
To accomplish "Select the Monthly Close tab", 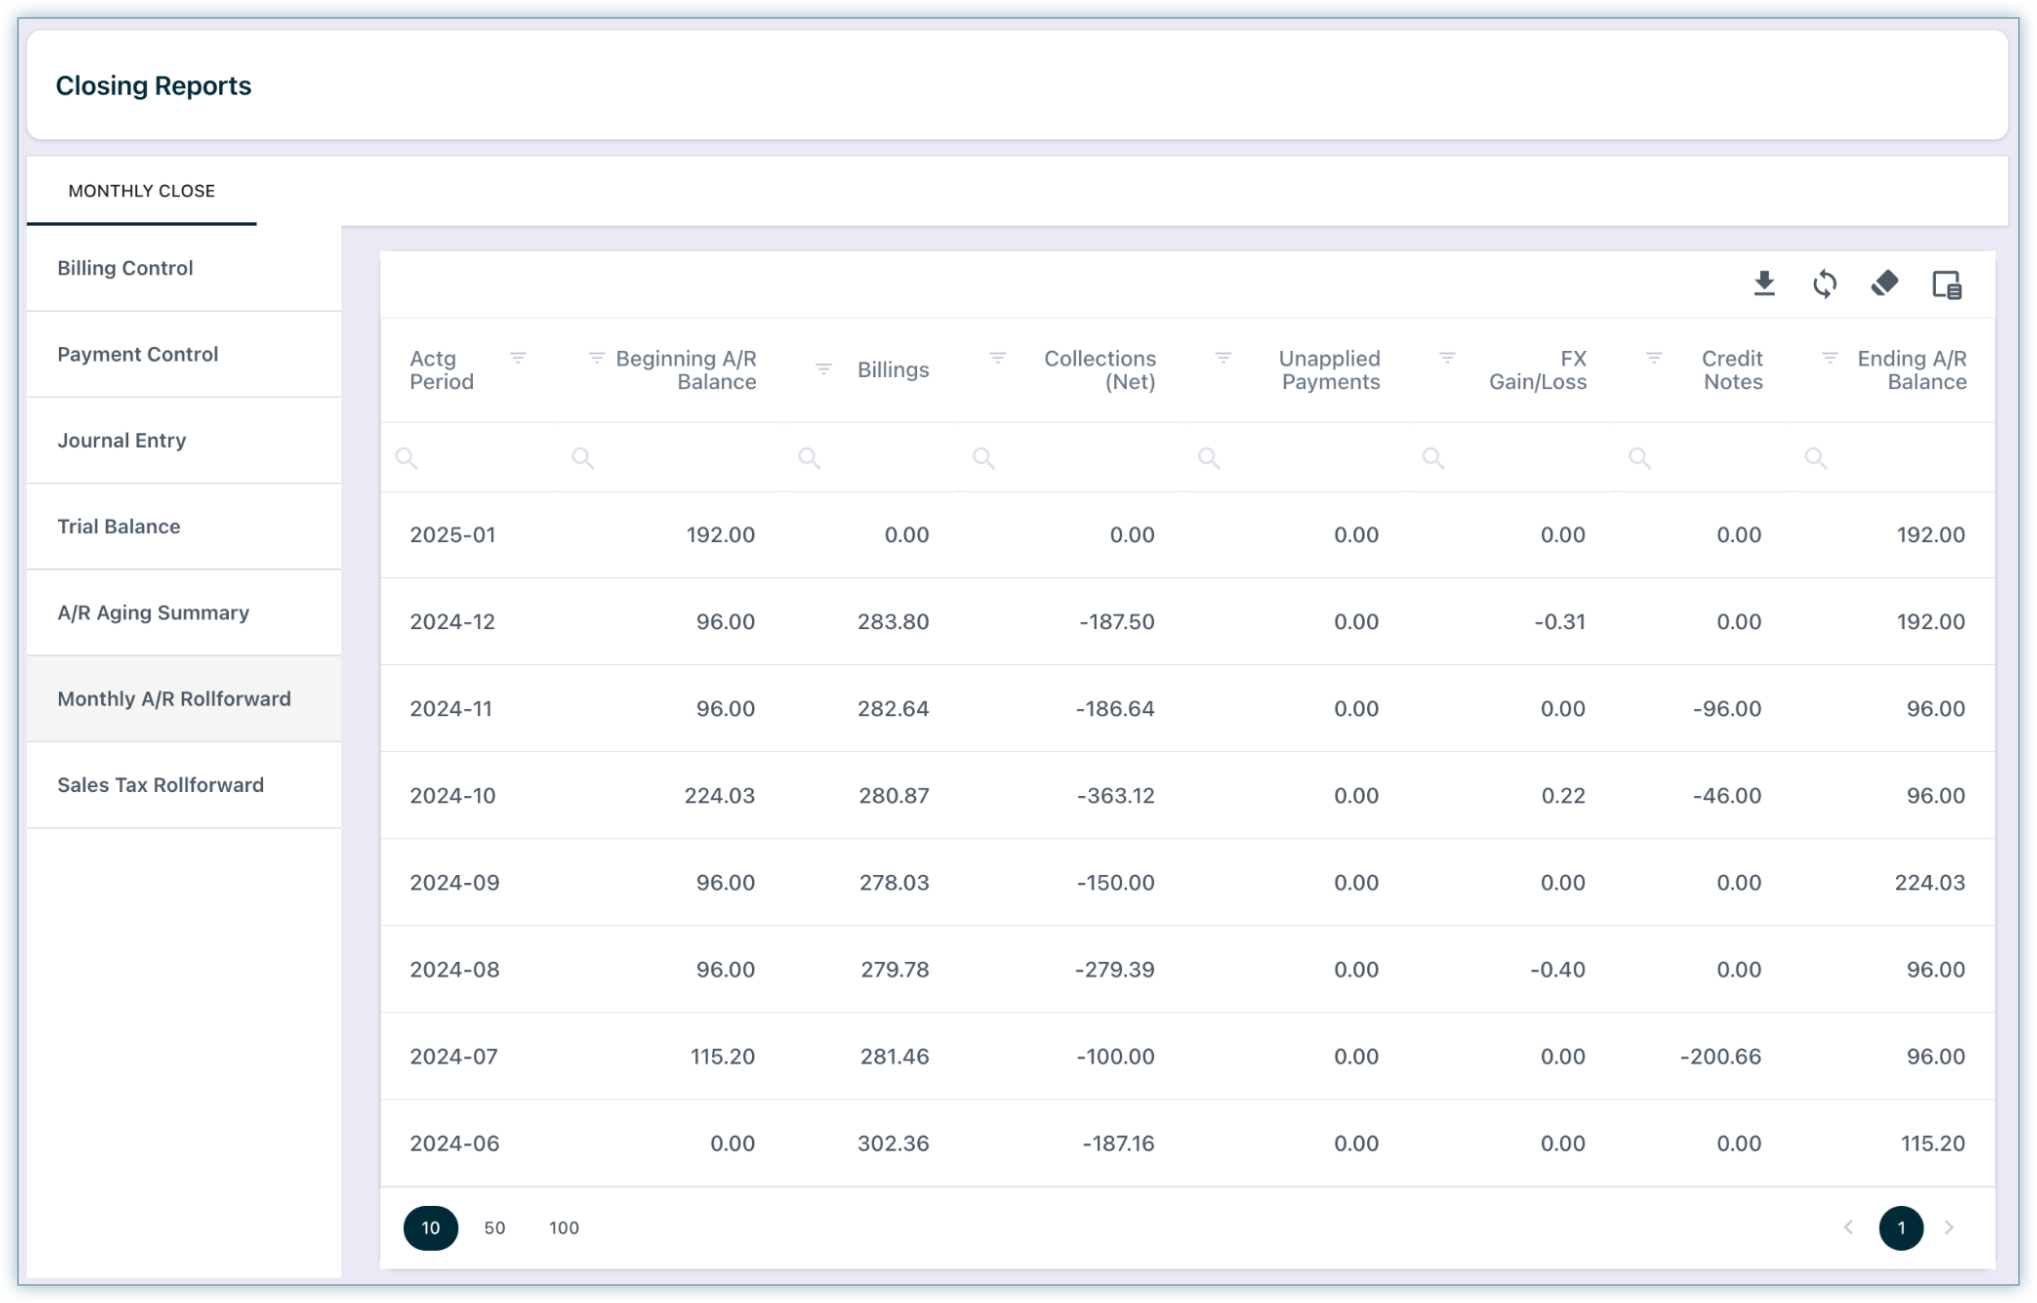I will coord(141,191).
